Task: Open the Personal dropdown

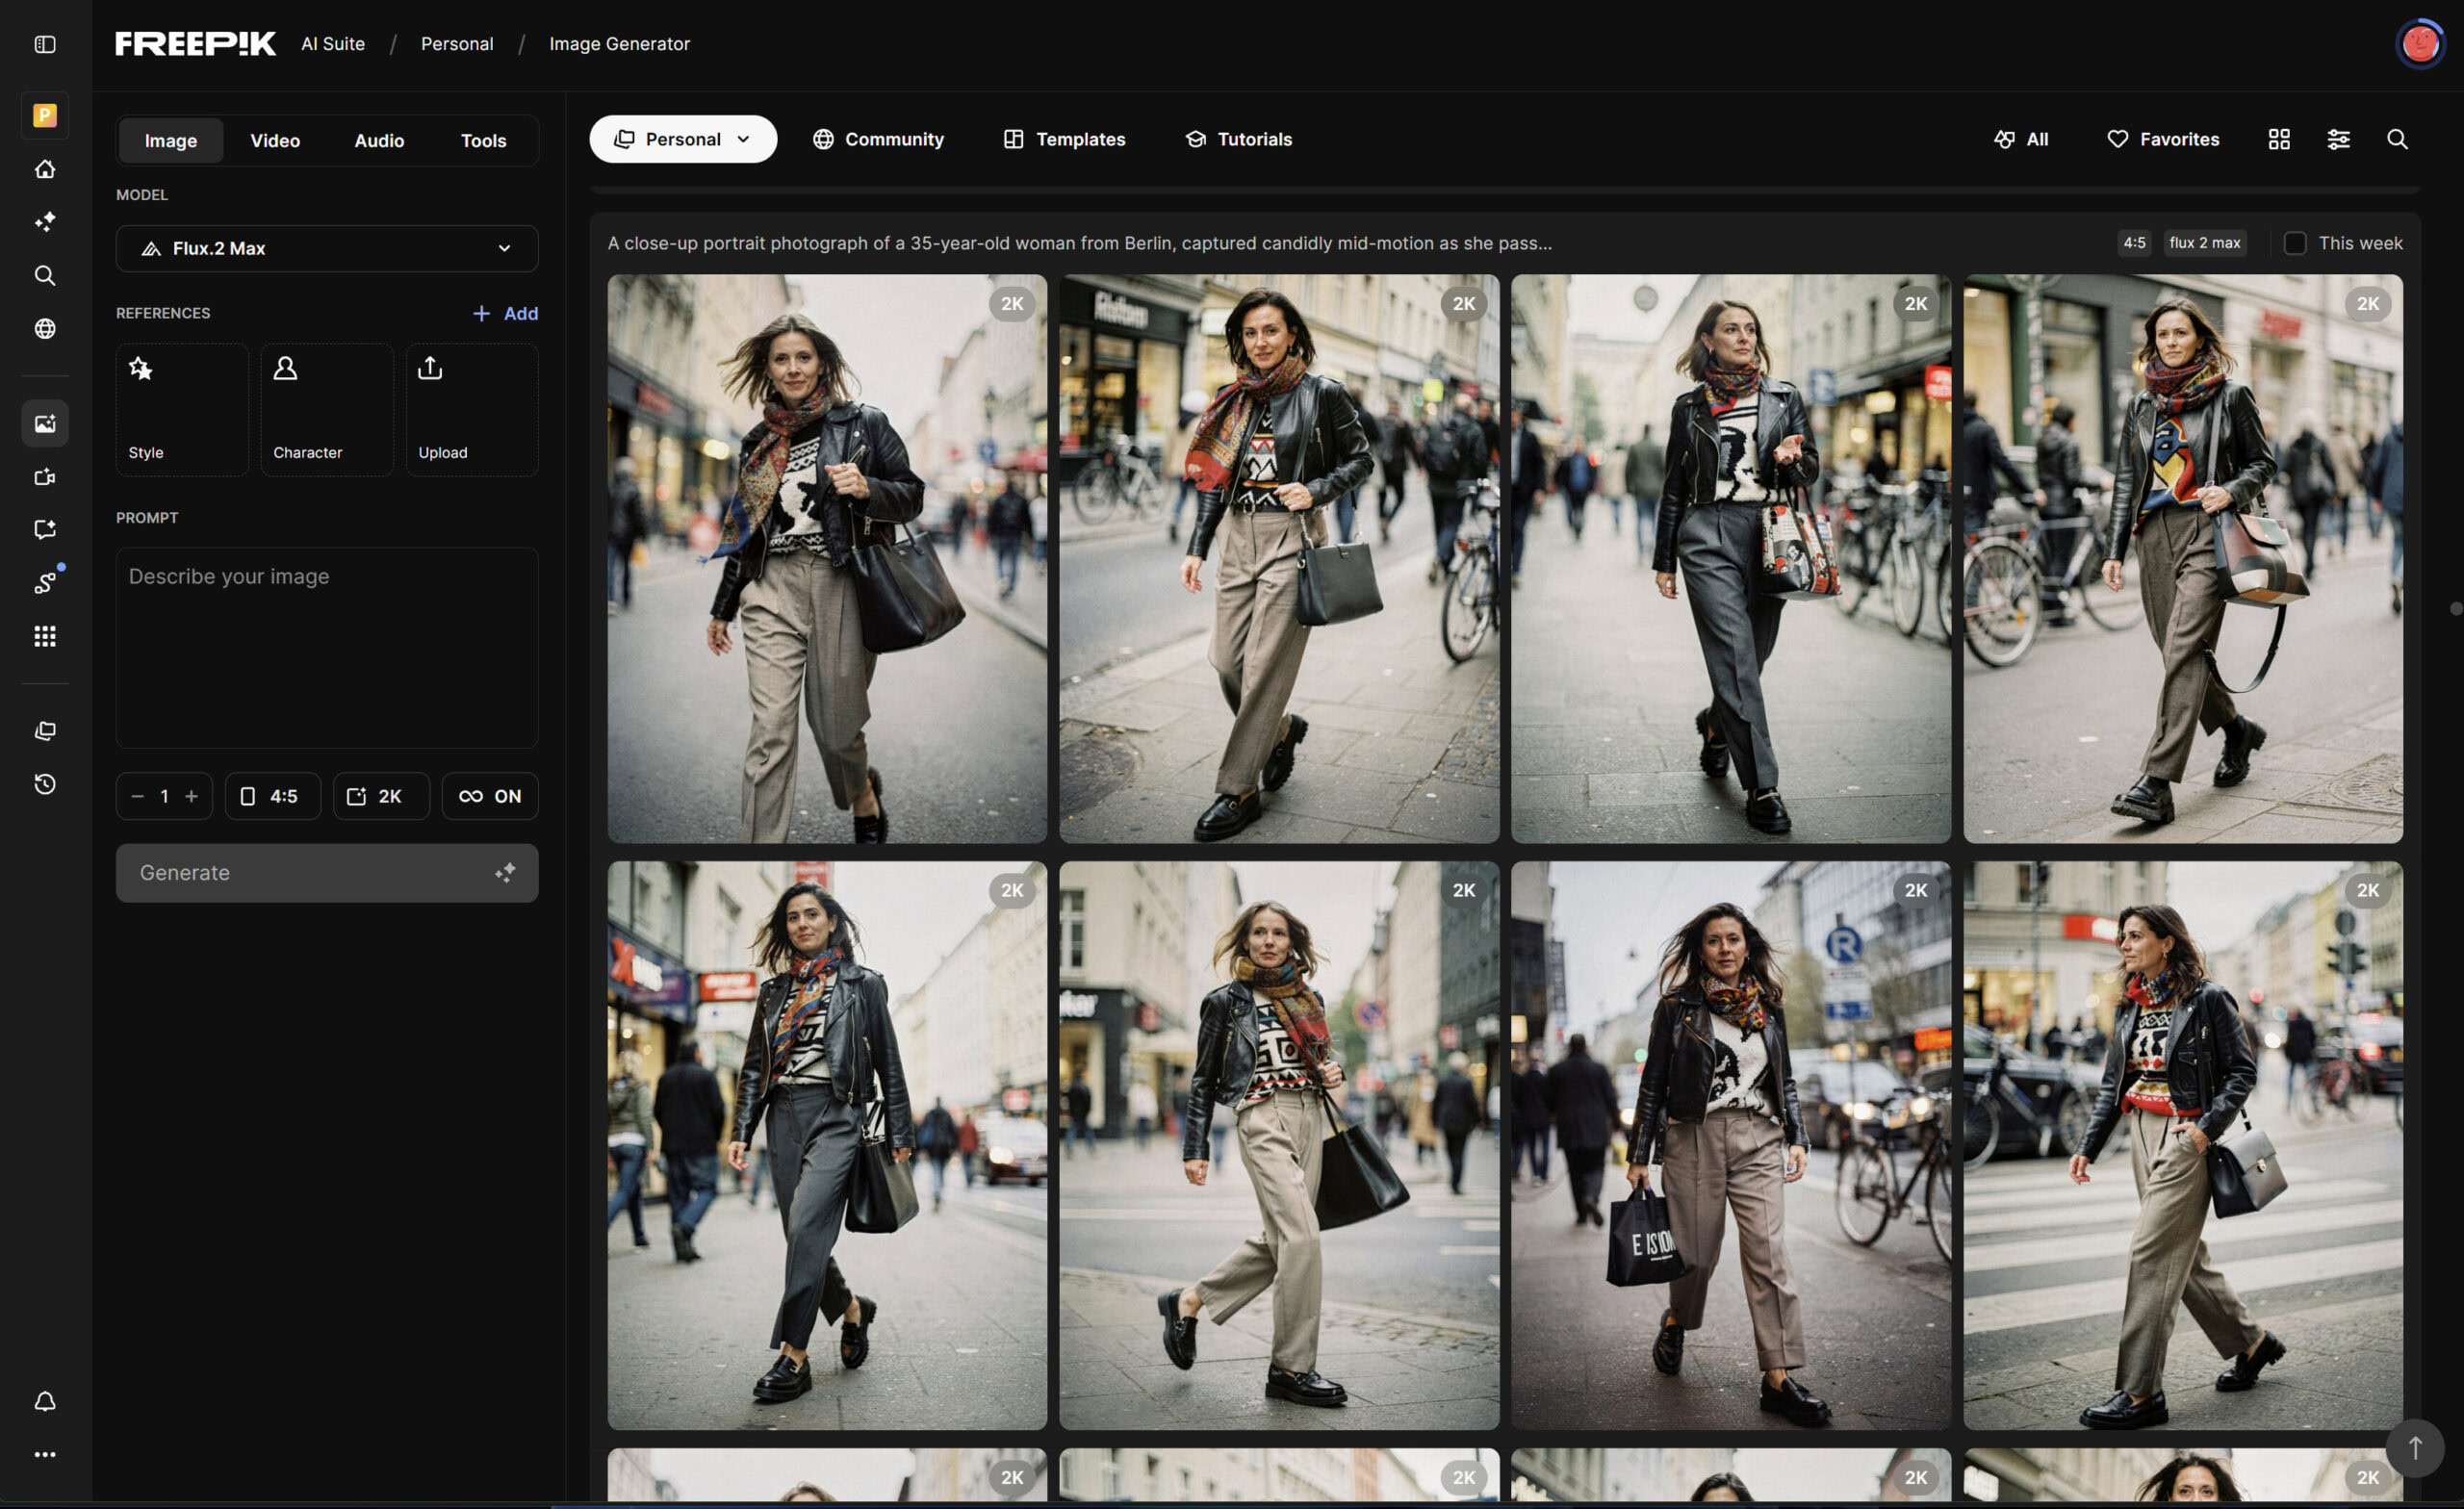Action: tap(682, 139)
